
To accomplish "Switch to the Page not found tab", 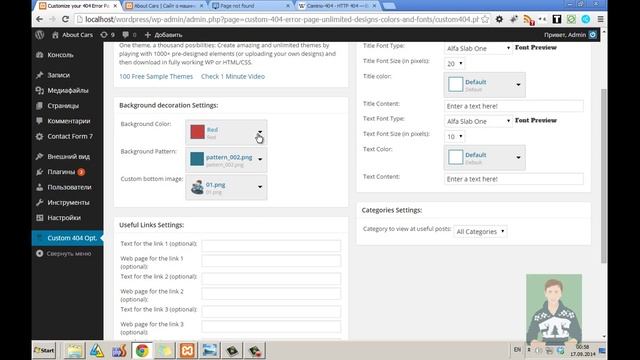I will click(x=250, y=6).
